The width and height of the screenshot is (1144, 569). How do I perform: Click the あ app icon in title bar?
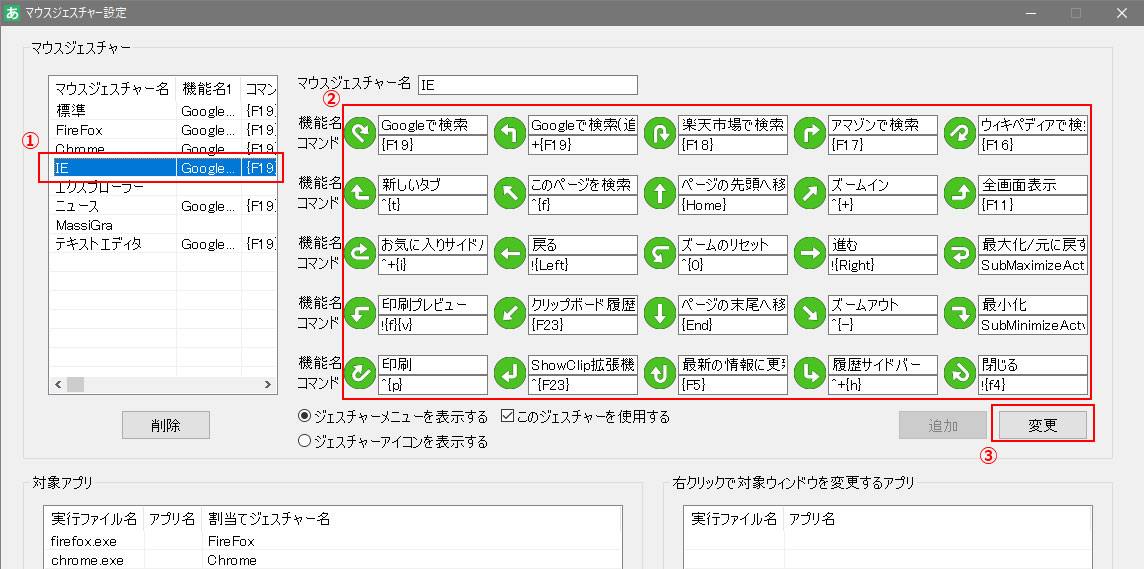click(12, 12)
